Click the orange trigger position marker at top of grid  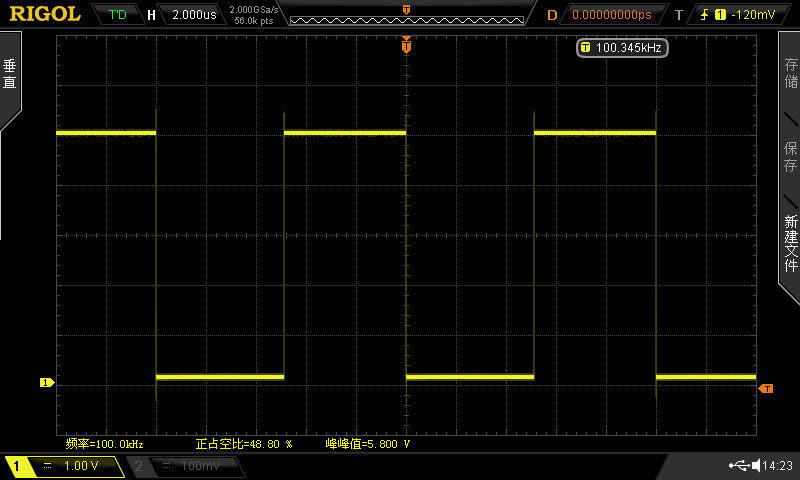pyautogui.click(x=406, y=46)
